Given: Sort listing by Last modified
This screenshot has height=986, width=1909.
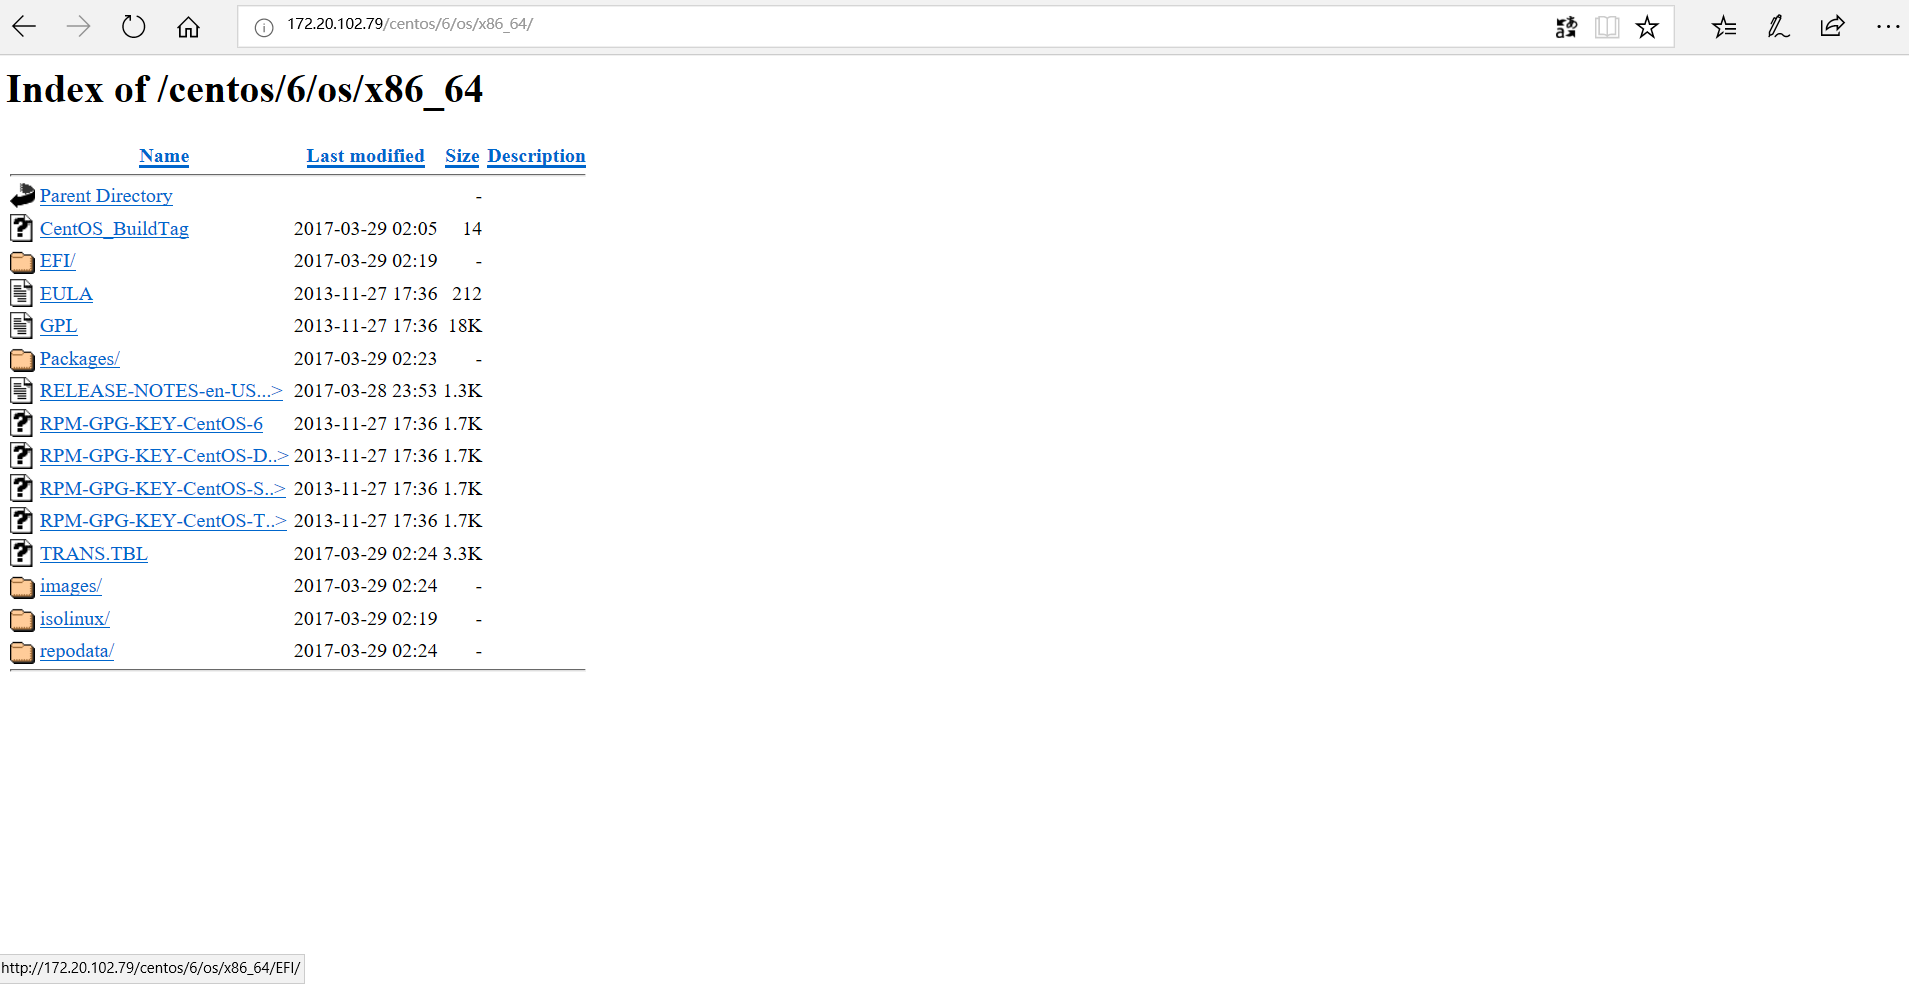Looking at the screenshot, I should 365,156.
